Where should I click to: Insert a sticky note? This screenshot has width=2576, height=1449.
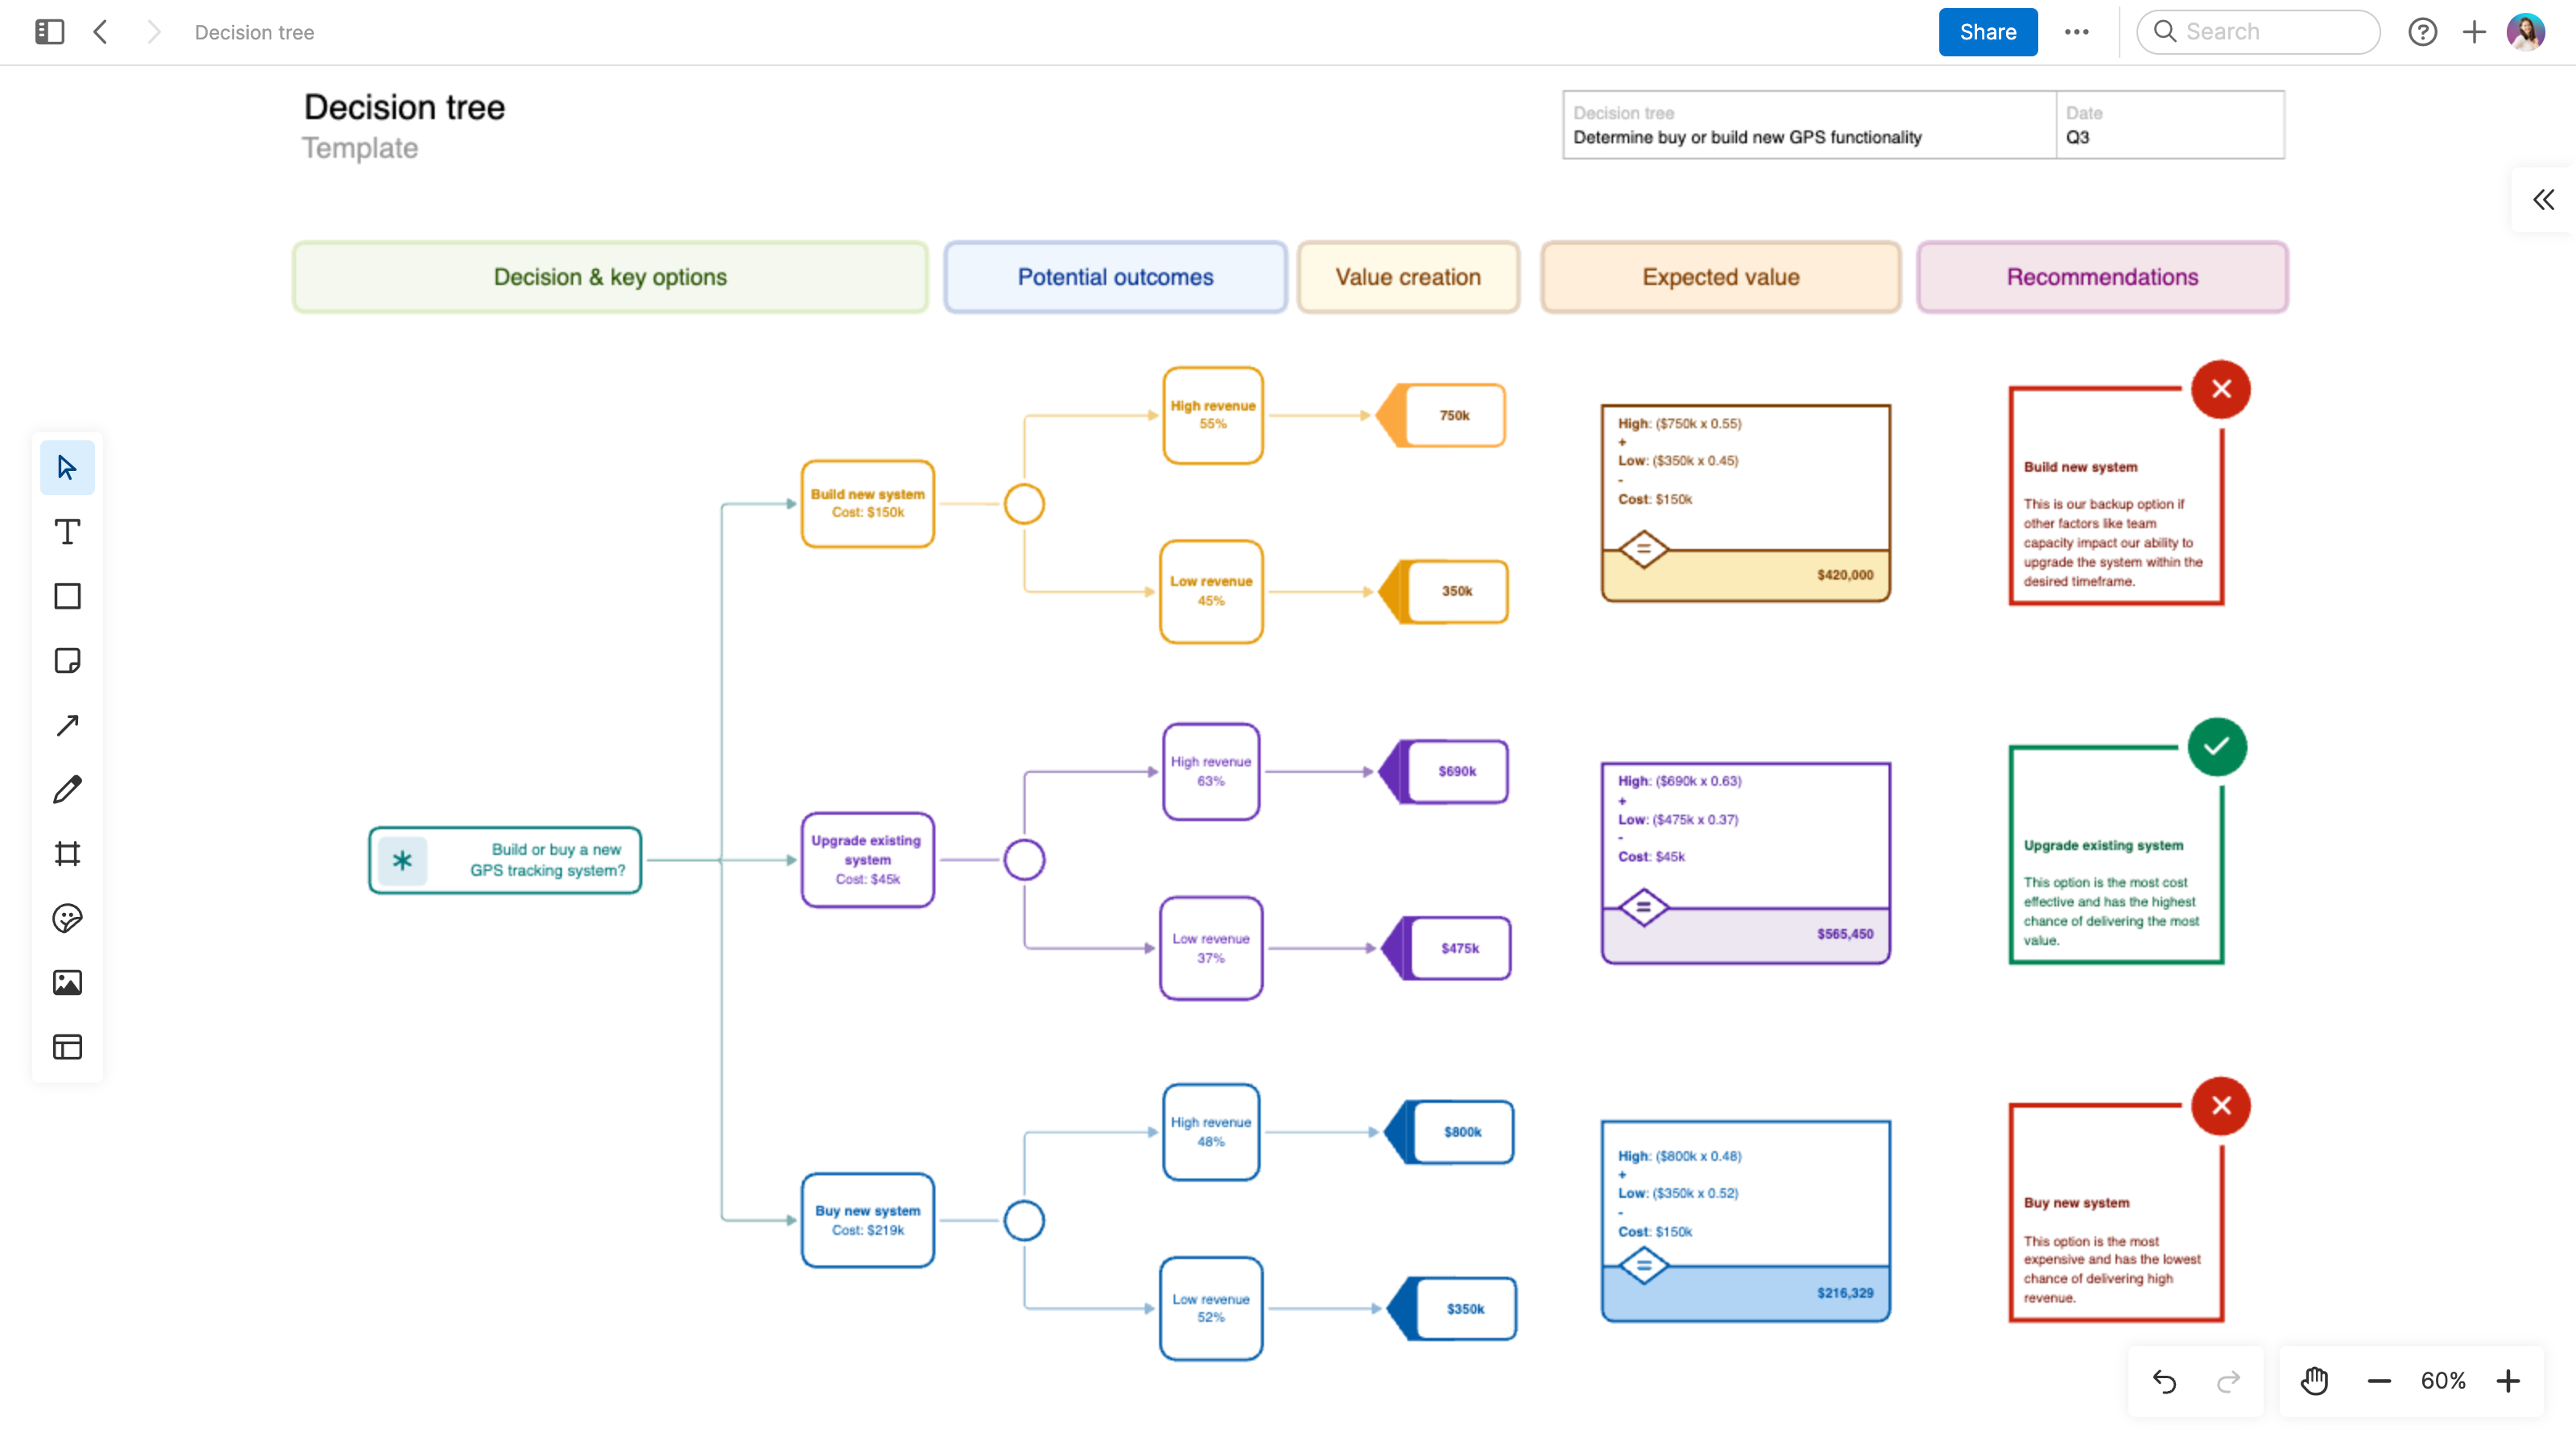[66, 660]
